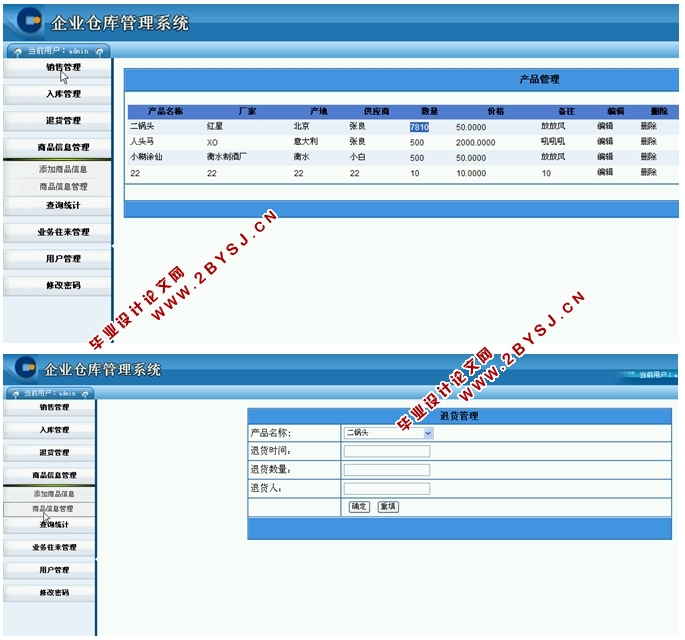Click the logo icon in top screenshot header
685x640 pixels.
tap(31, 20)
